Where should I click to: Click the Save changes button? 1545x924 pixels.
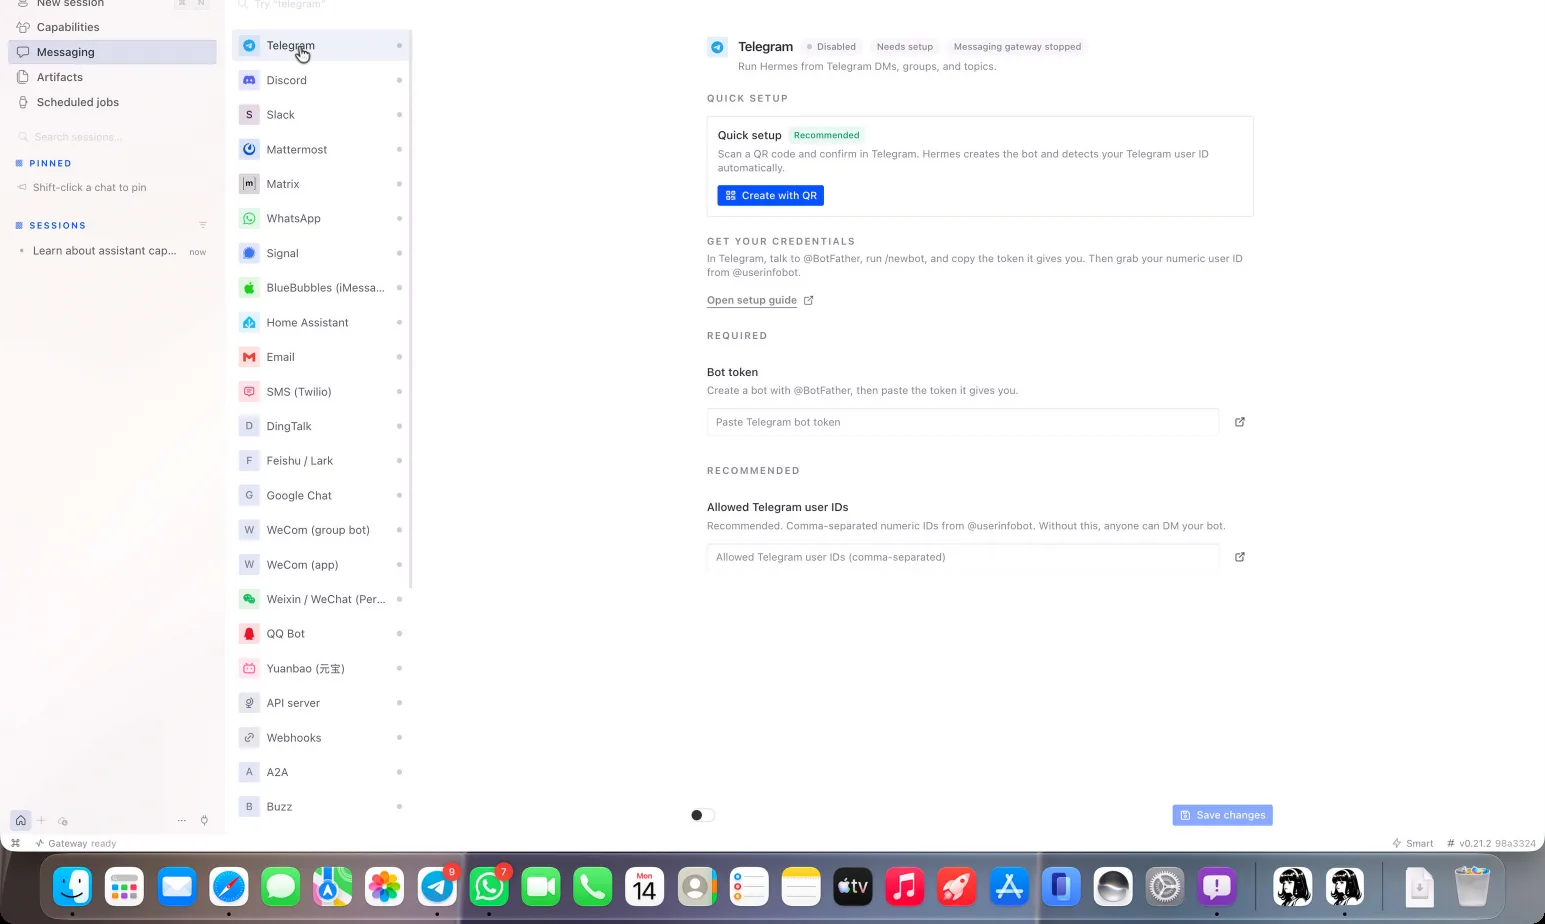pyautogui.click(x=1222, y=815)
